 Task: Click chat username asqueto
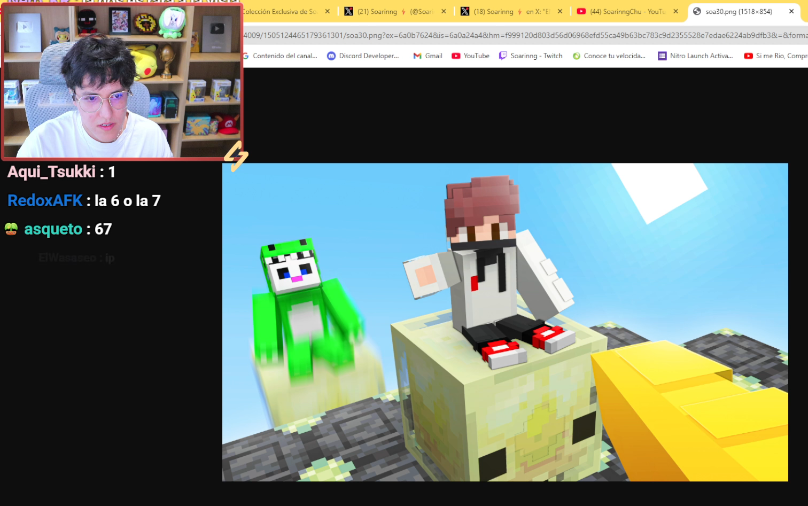point(53,229)
